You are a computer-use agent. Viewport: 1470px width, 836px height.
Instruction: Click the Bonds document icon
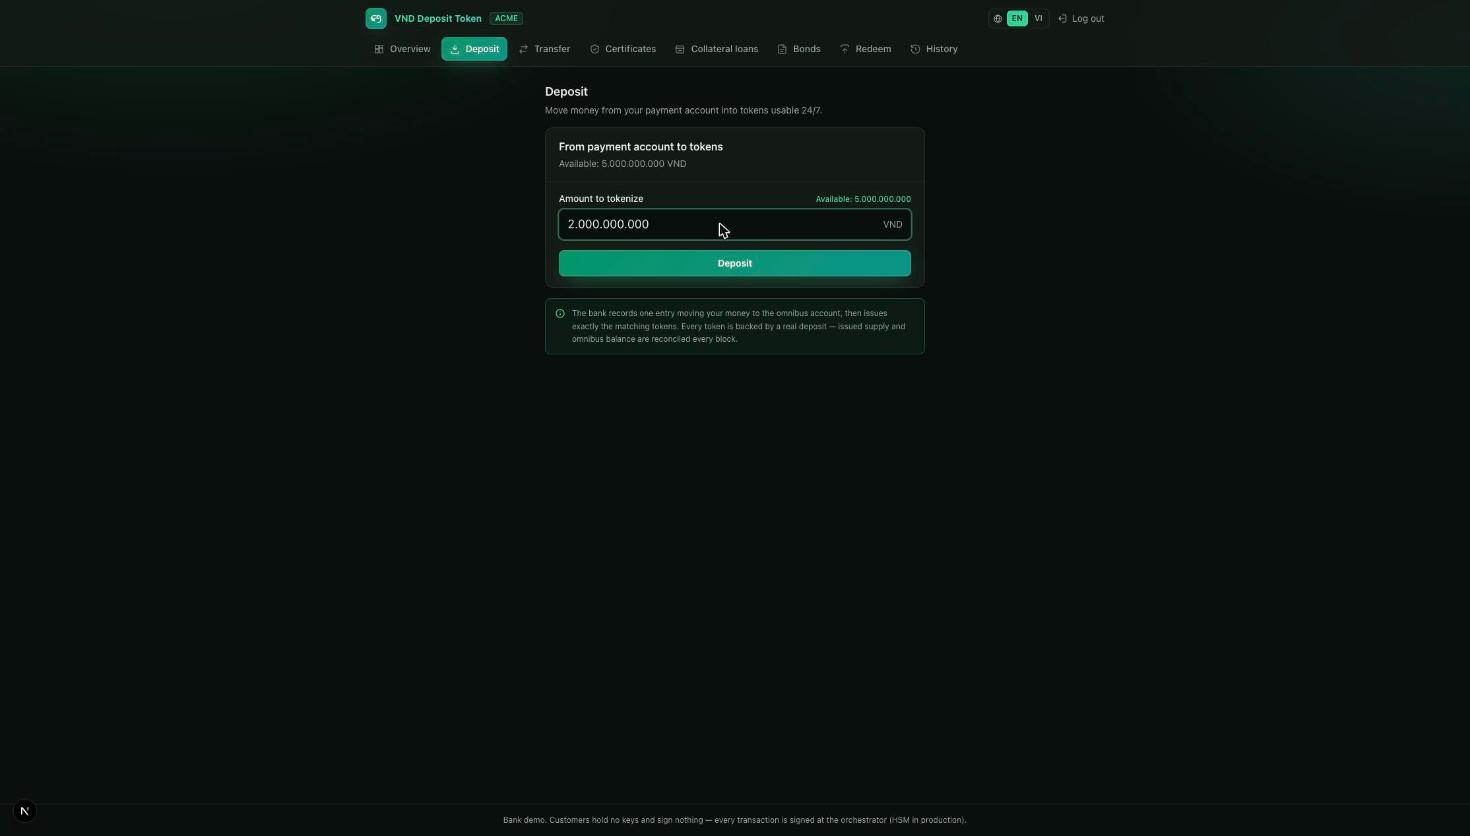(x=782, y=49)
